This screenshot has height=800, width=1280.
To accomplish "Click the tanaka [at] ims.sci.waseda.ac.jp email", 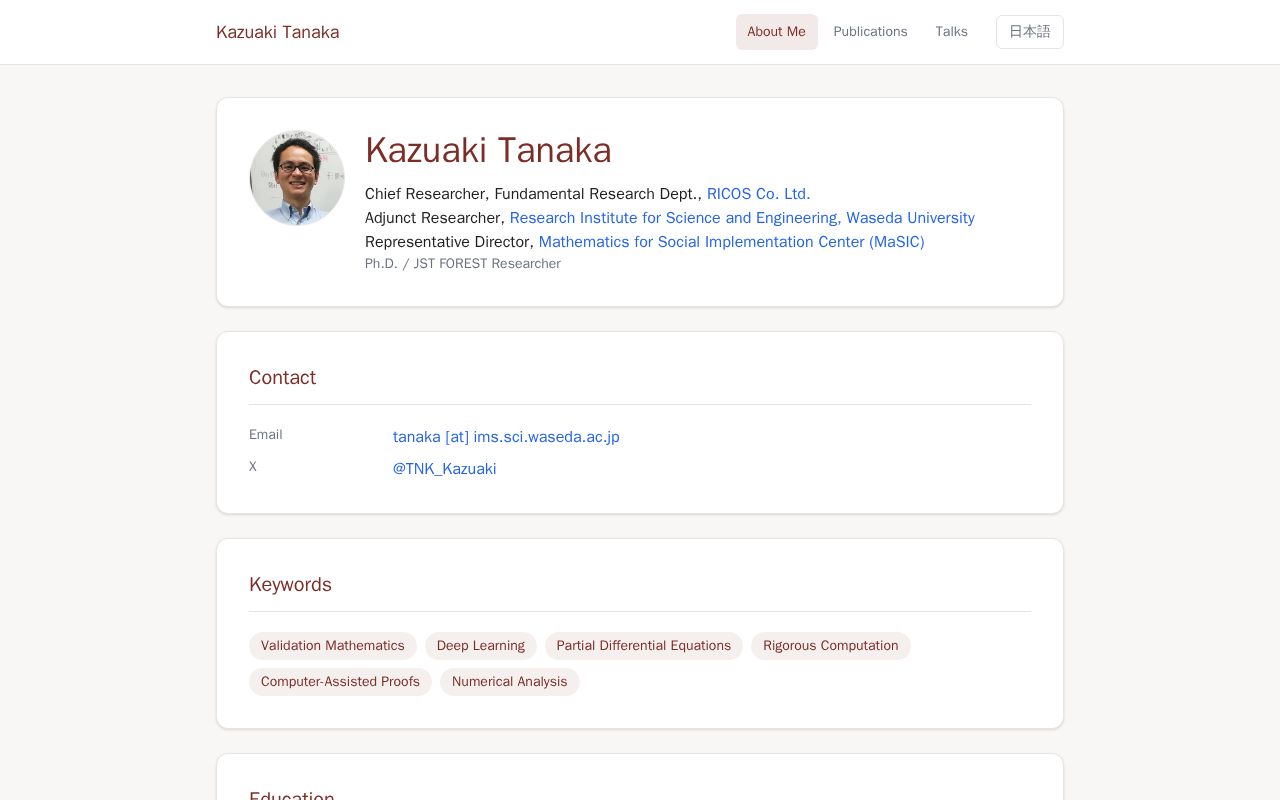I will click(x=506, y=437).
